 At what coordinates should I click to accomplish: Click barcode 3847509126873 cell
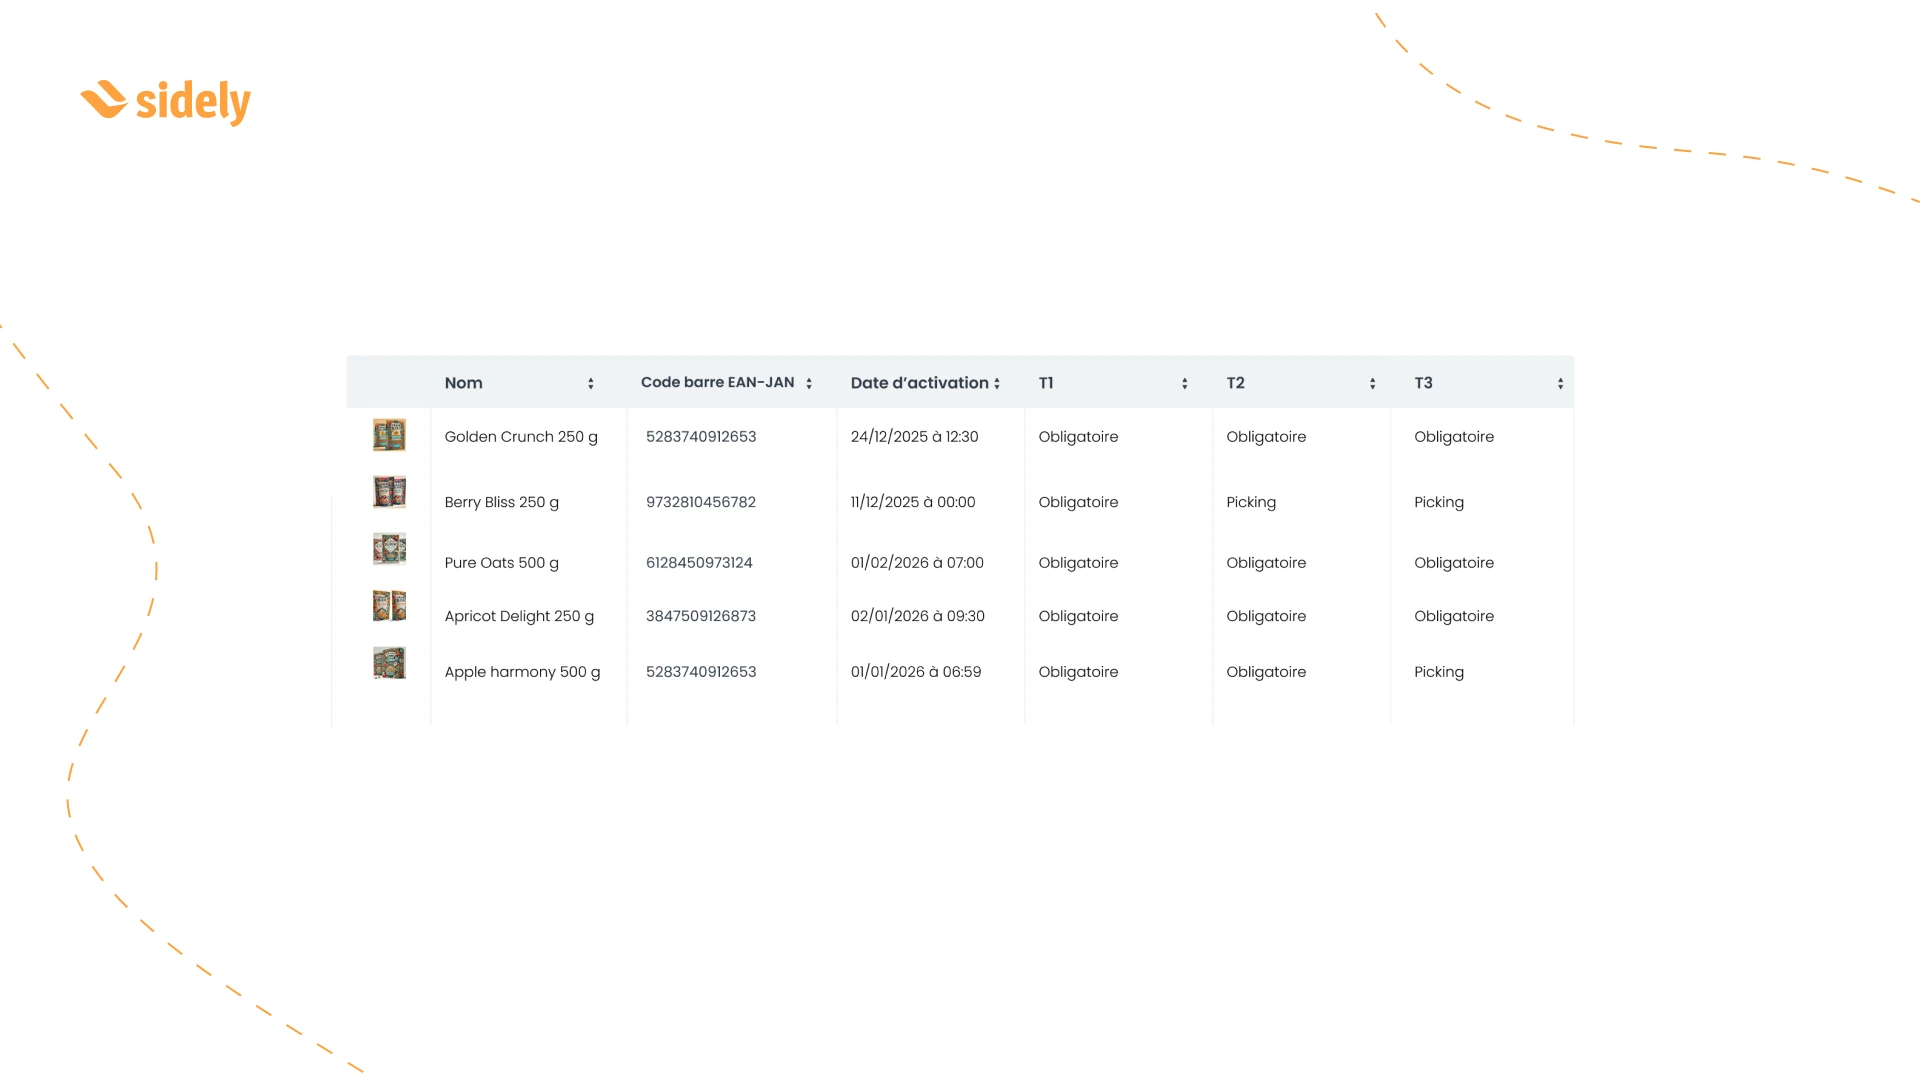[x=700, y=616]
